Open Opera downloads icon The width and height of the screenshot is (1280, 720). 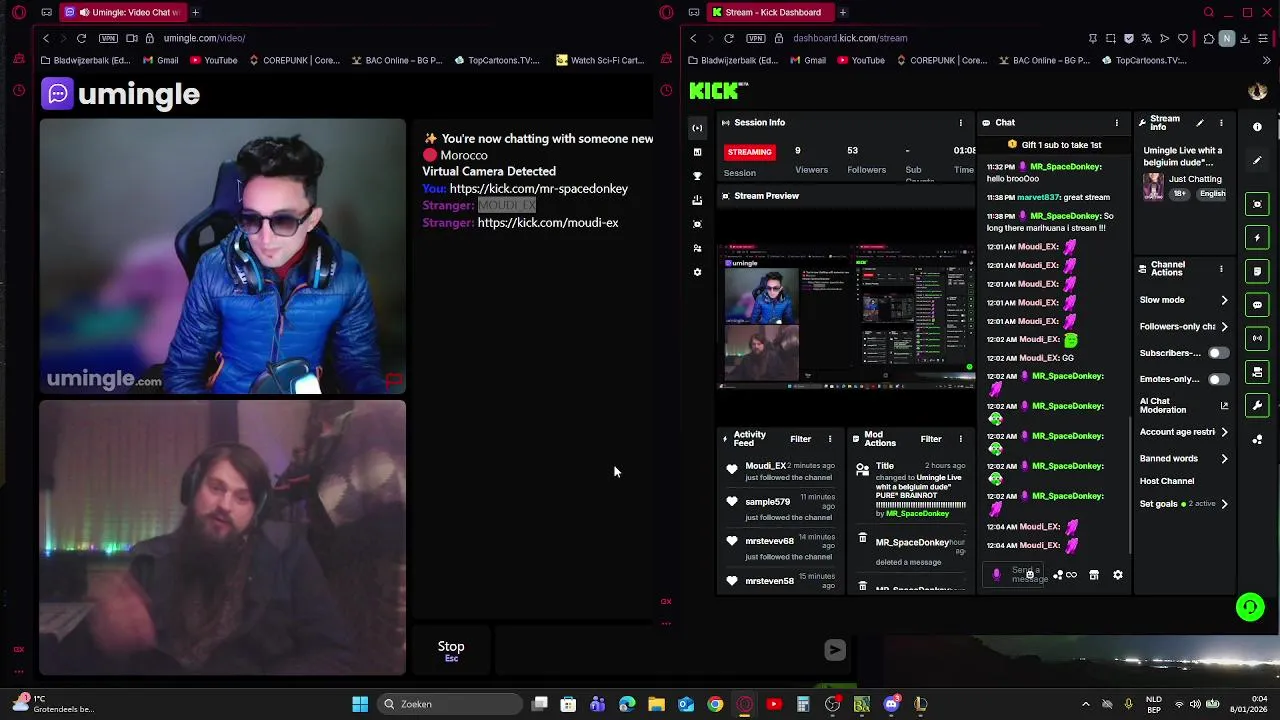point(1246,38)
